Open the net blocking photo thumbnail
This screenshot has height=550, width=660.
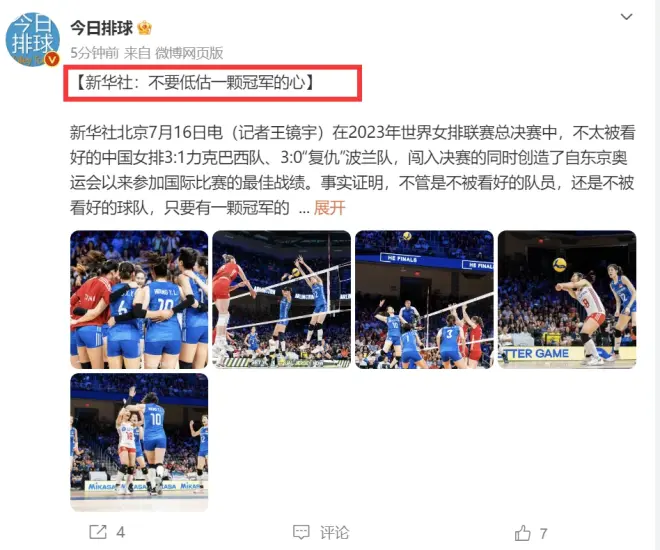coord(282,300)
